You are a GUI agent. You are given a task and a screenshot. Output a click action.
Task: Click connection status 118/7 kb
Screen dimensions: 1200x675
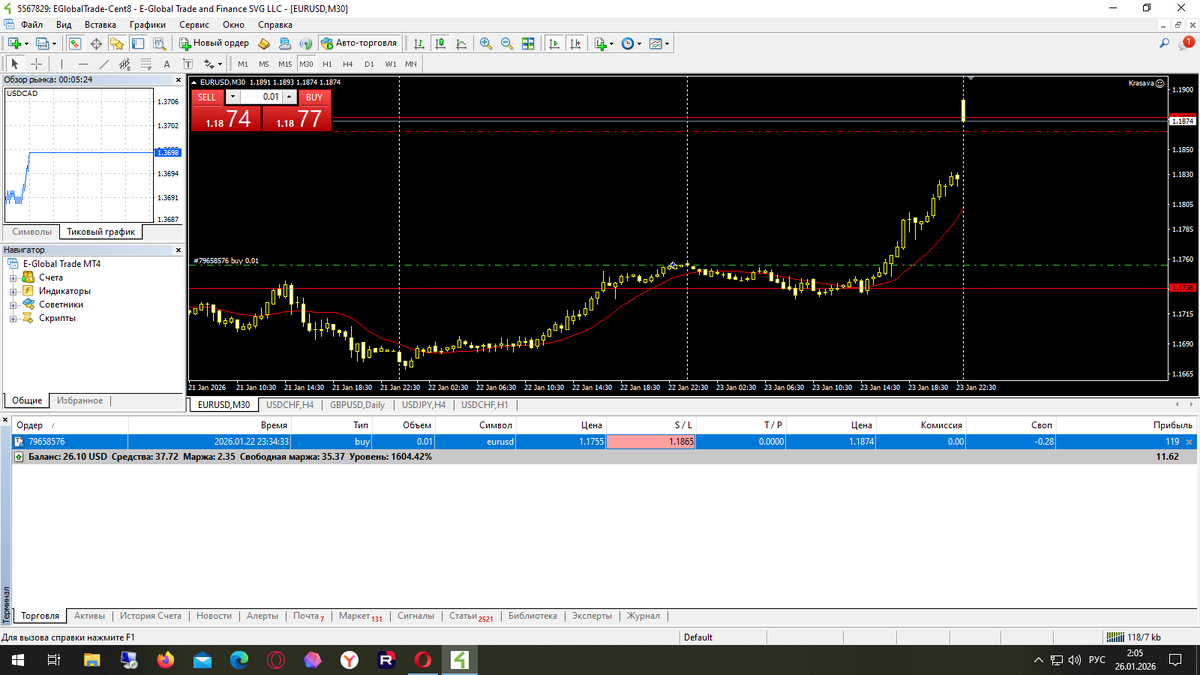[1134, 637]
